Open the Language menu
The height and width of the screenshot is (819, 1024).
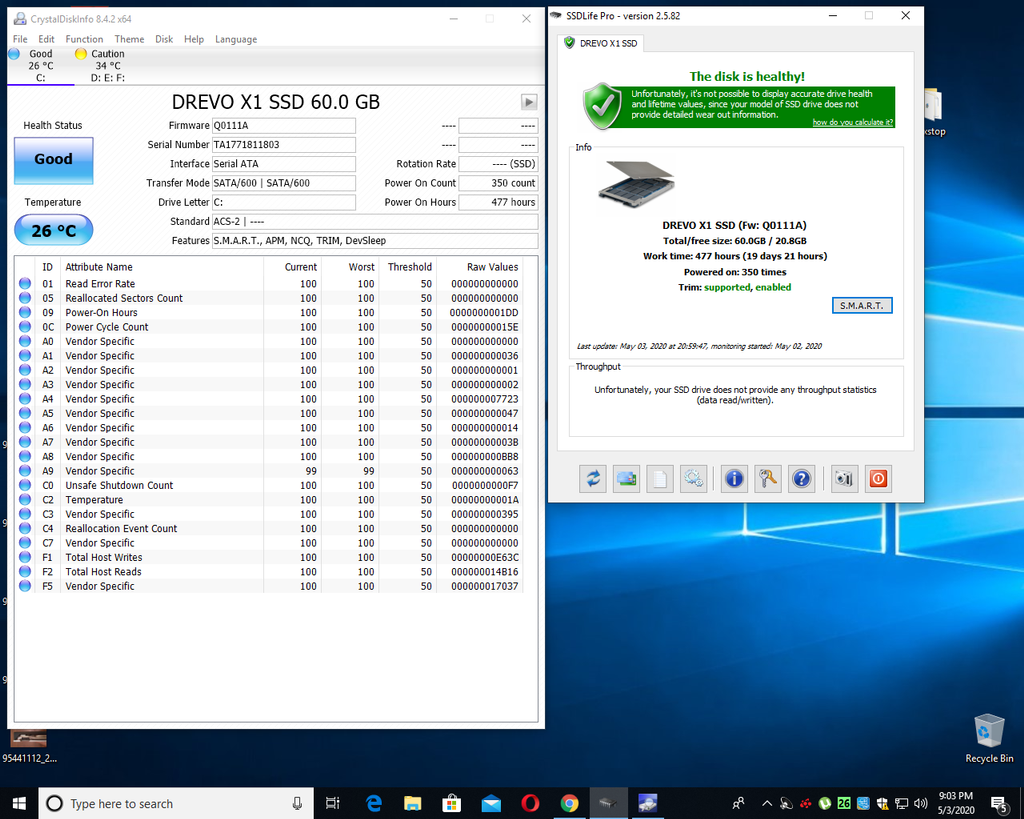pyautogui.click(x=236, y=39)
